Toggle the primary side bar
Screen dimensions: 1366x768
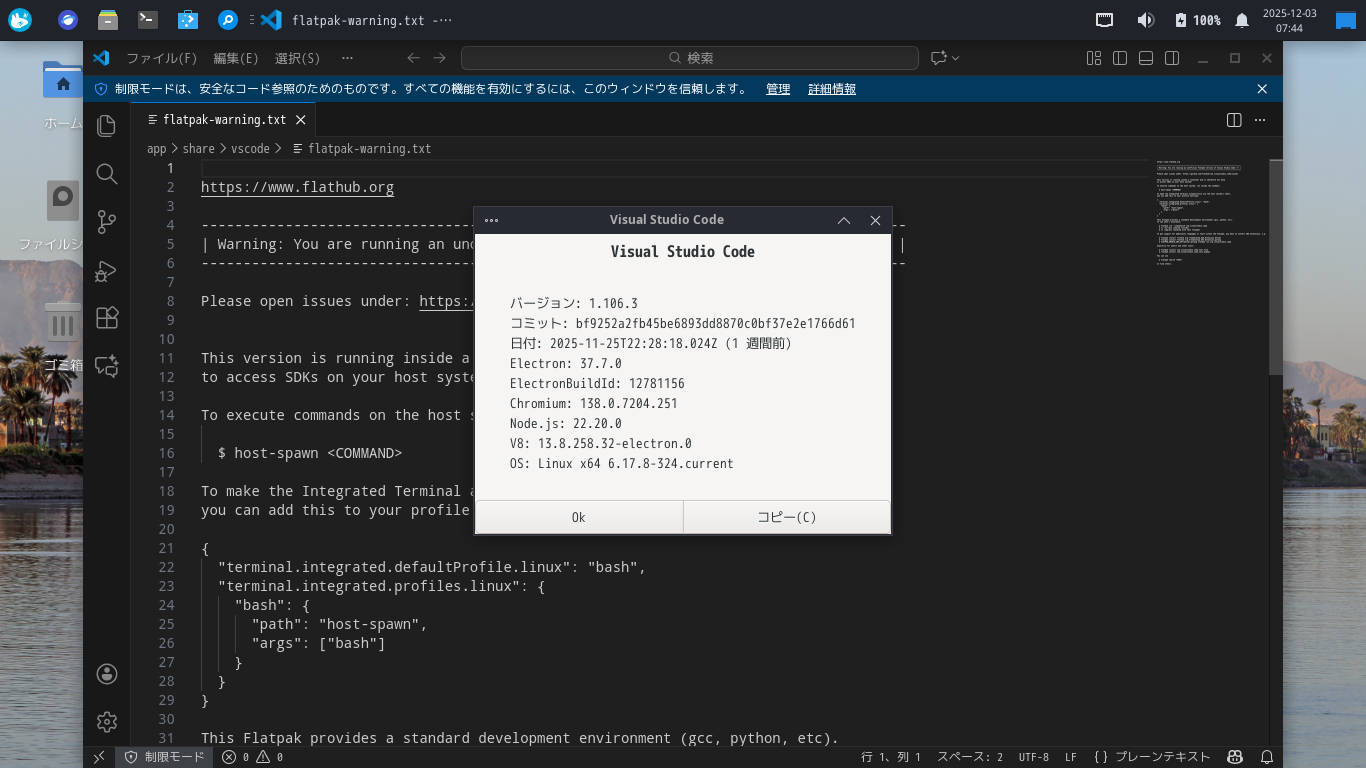tap(1120, 58)
